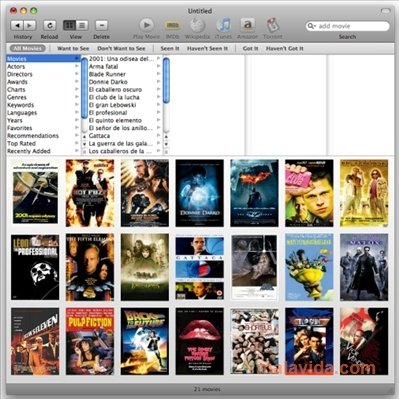Viewport: 399px width, 399px height.
Task: Expand the Genres category arrow
Action: (x=77, y=97)
